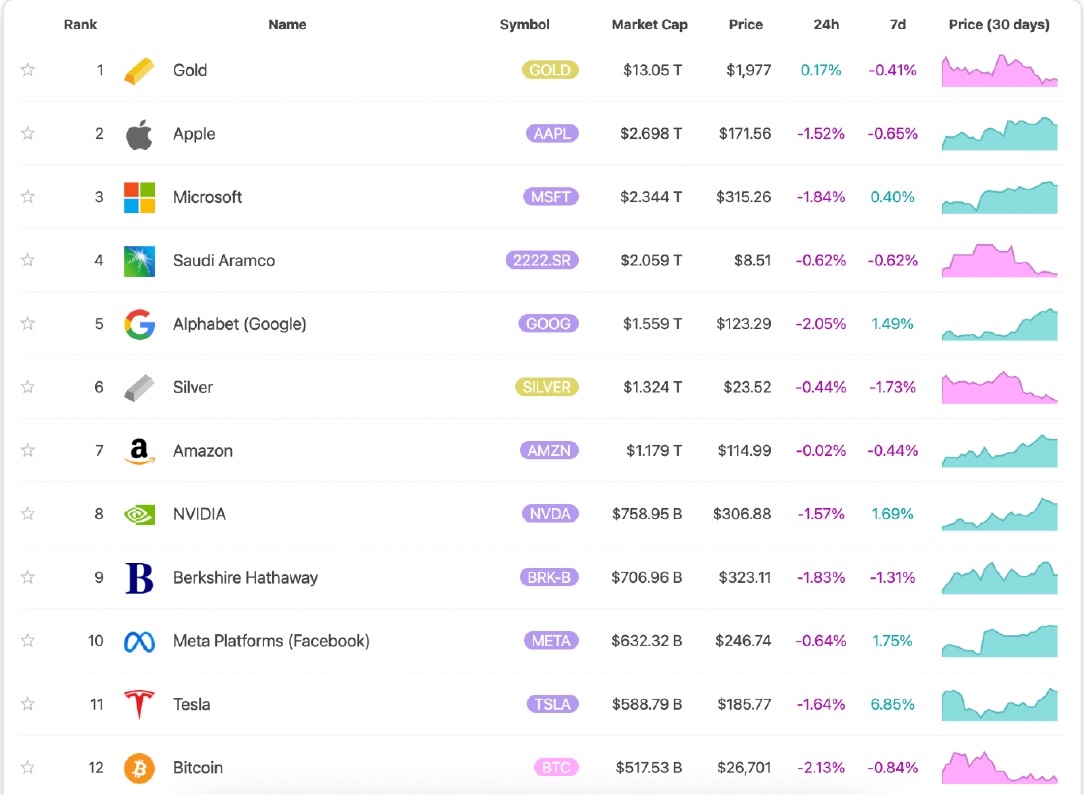This screenshot has width=1084, height=799.
Task: Click the Gold bar icon
Action: coord(139,71)
